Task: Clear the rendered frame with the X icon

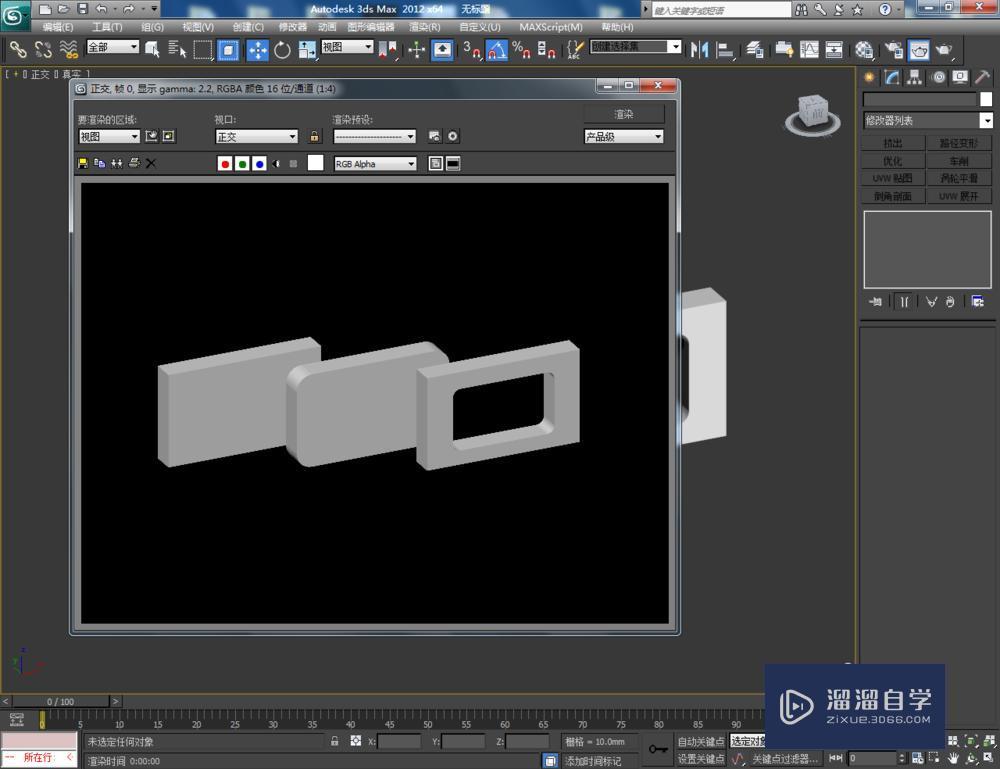Action: 150,163
